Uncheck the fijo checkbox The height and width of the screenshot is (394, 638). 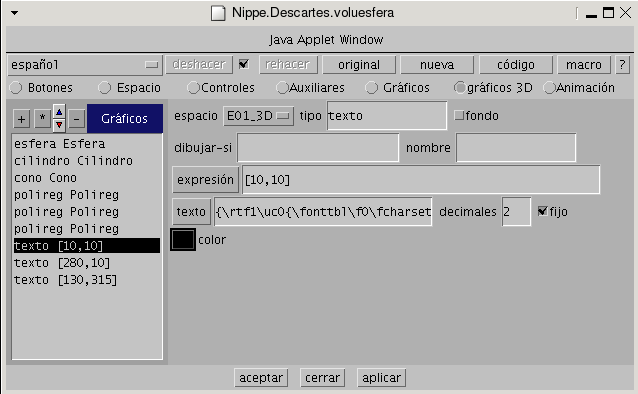pos(543,211)
